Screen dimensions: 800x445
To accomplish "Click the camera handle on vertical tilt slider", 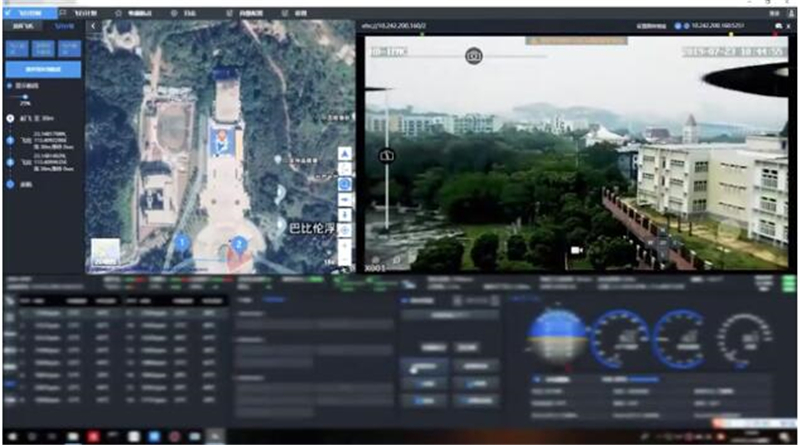I will 387,155.
